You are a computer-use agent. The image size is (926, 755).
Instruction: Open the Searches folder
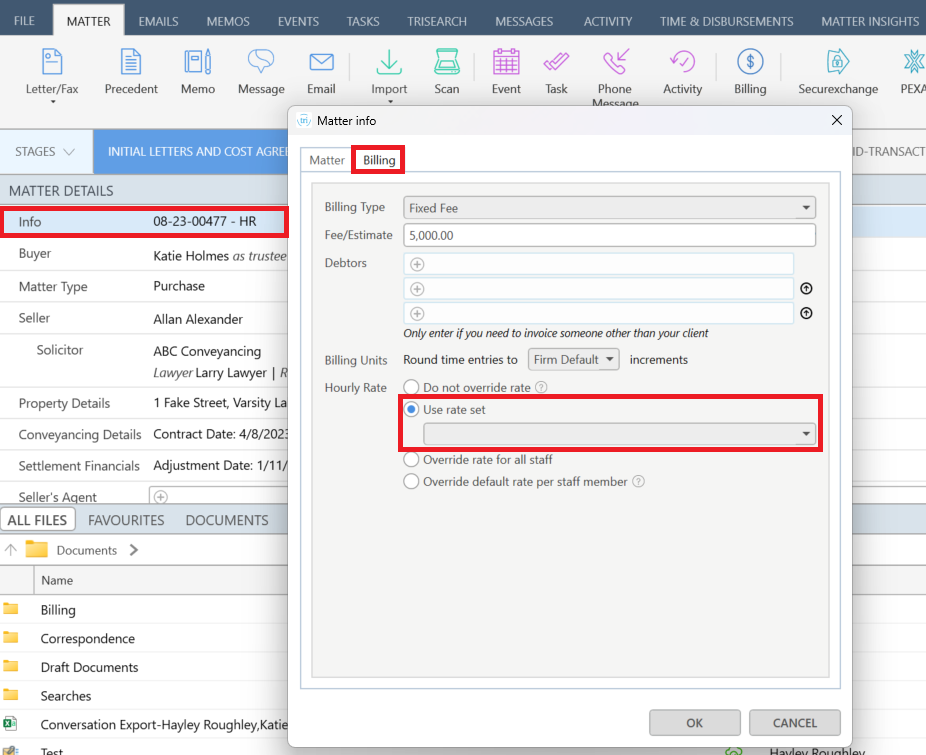coord(66,696)
